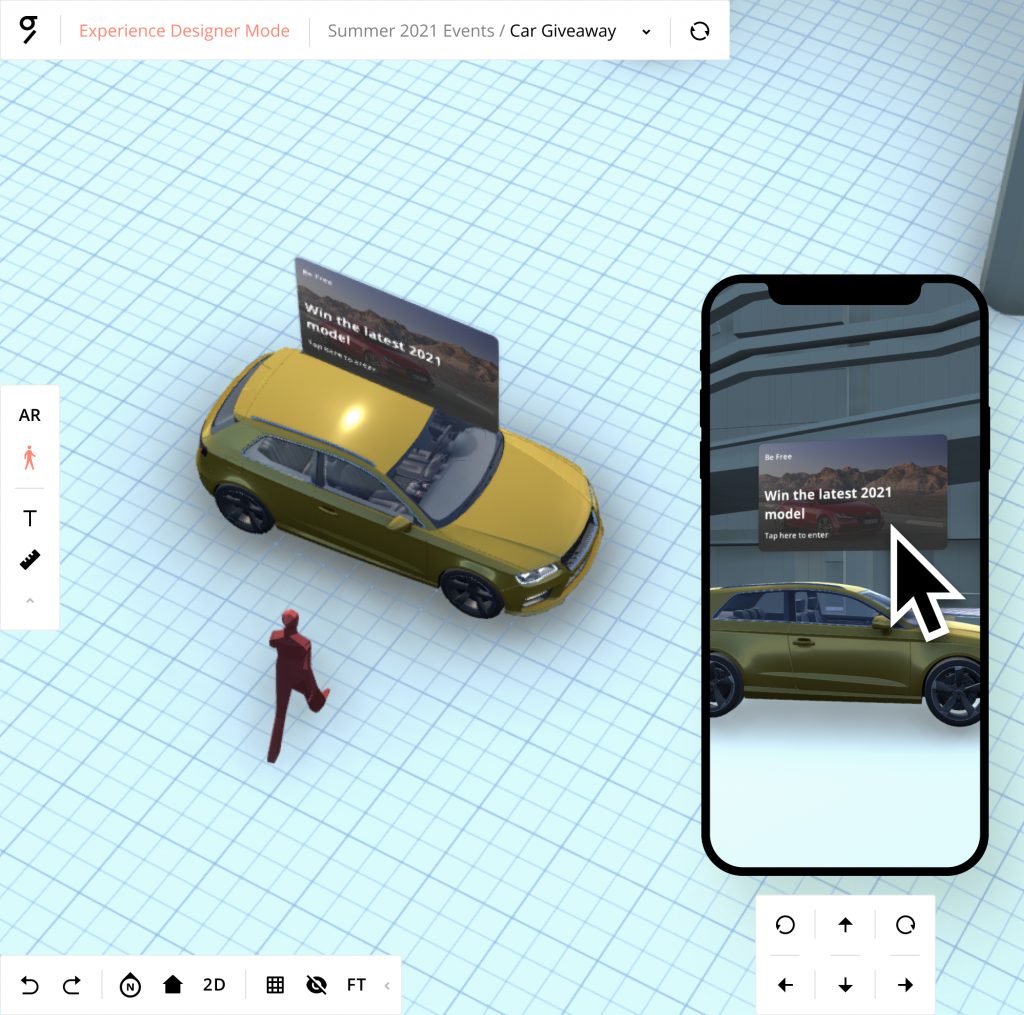This screenshot has width=1024, height=1015.
Task: Select the Text tool
Action: point(30,518)
